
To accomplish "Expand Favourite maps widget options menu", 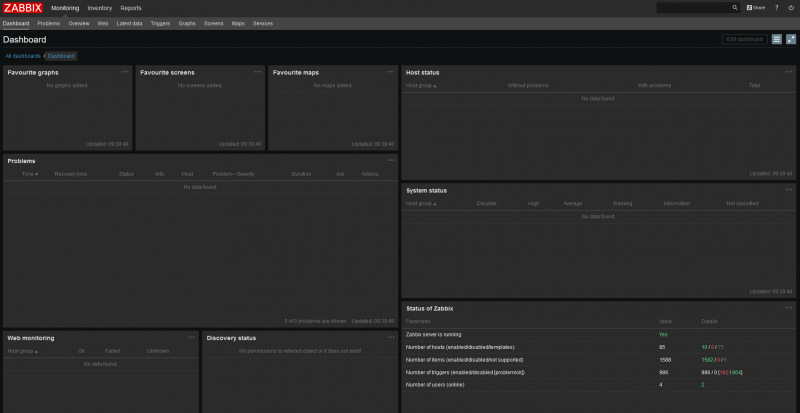I will click(391, 72).
